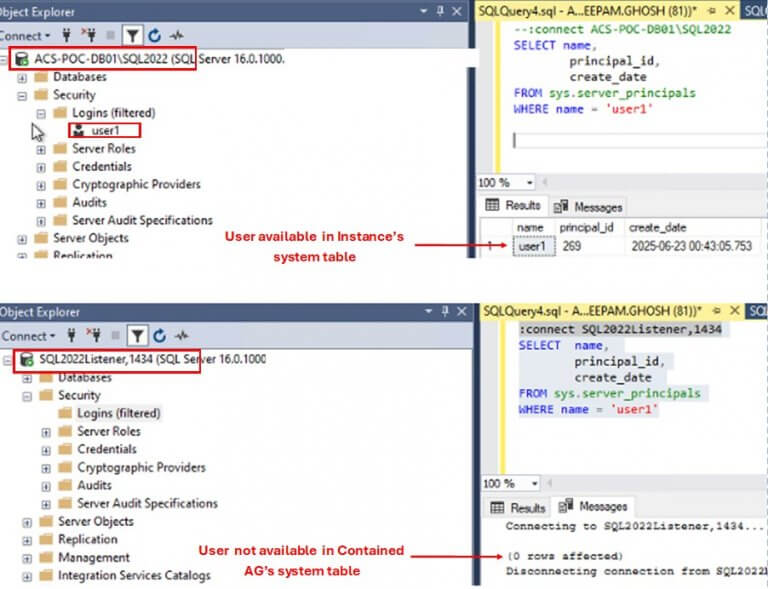This screenshot has width=768, height=589.
Task: Open Activity Monitor icon in bottom Object Explorer
Action: click(x=181, y=336)
